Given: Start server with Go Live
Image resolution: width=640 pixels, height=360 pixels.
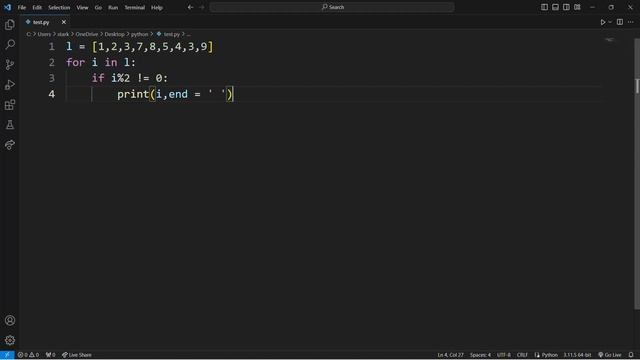Looking at the screenshot, I should [x=610, y=355].
